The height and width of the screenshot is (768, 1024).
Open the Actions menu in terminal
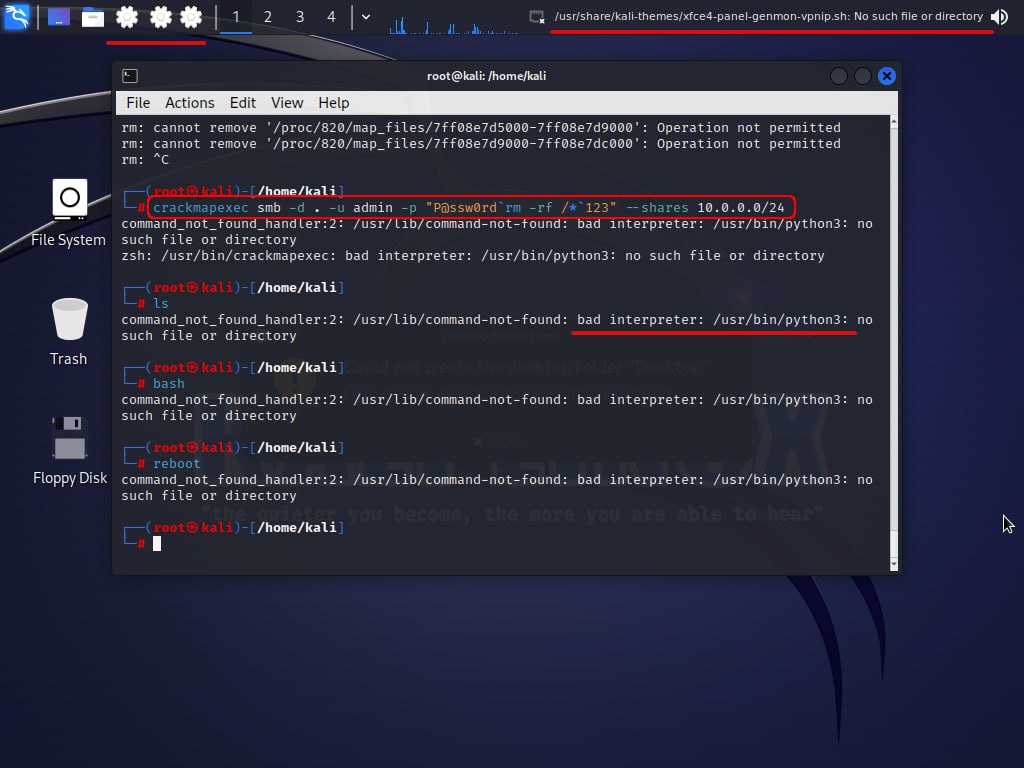[x=189, y=103]
